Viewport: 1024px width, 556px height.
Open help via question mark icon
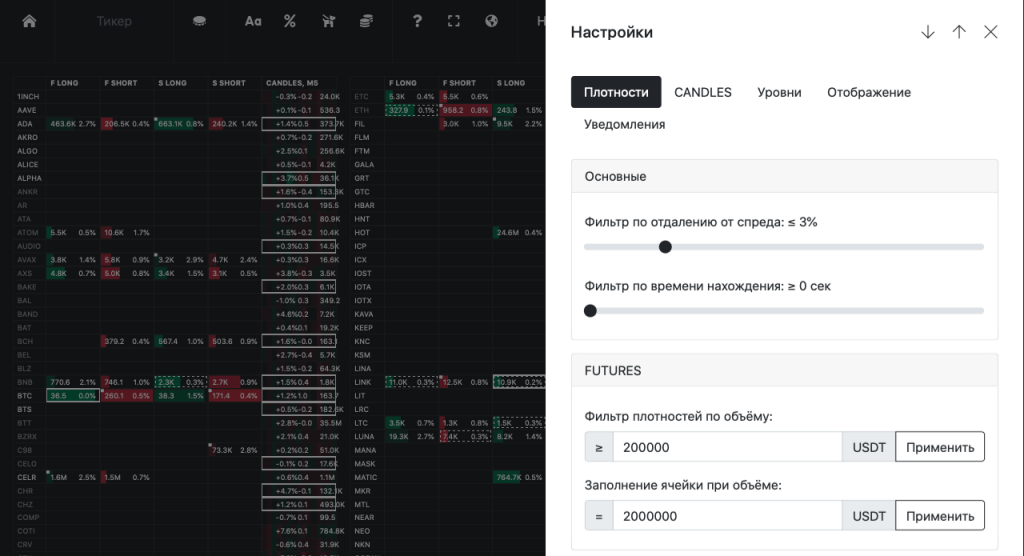417,21
